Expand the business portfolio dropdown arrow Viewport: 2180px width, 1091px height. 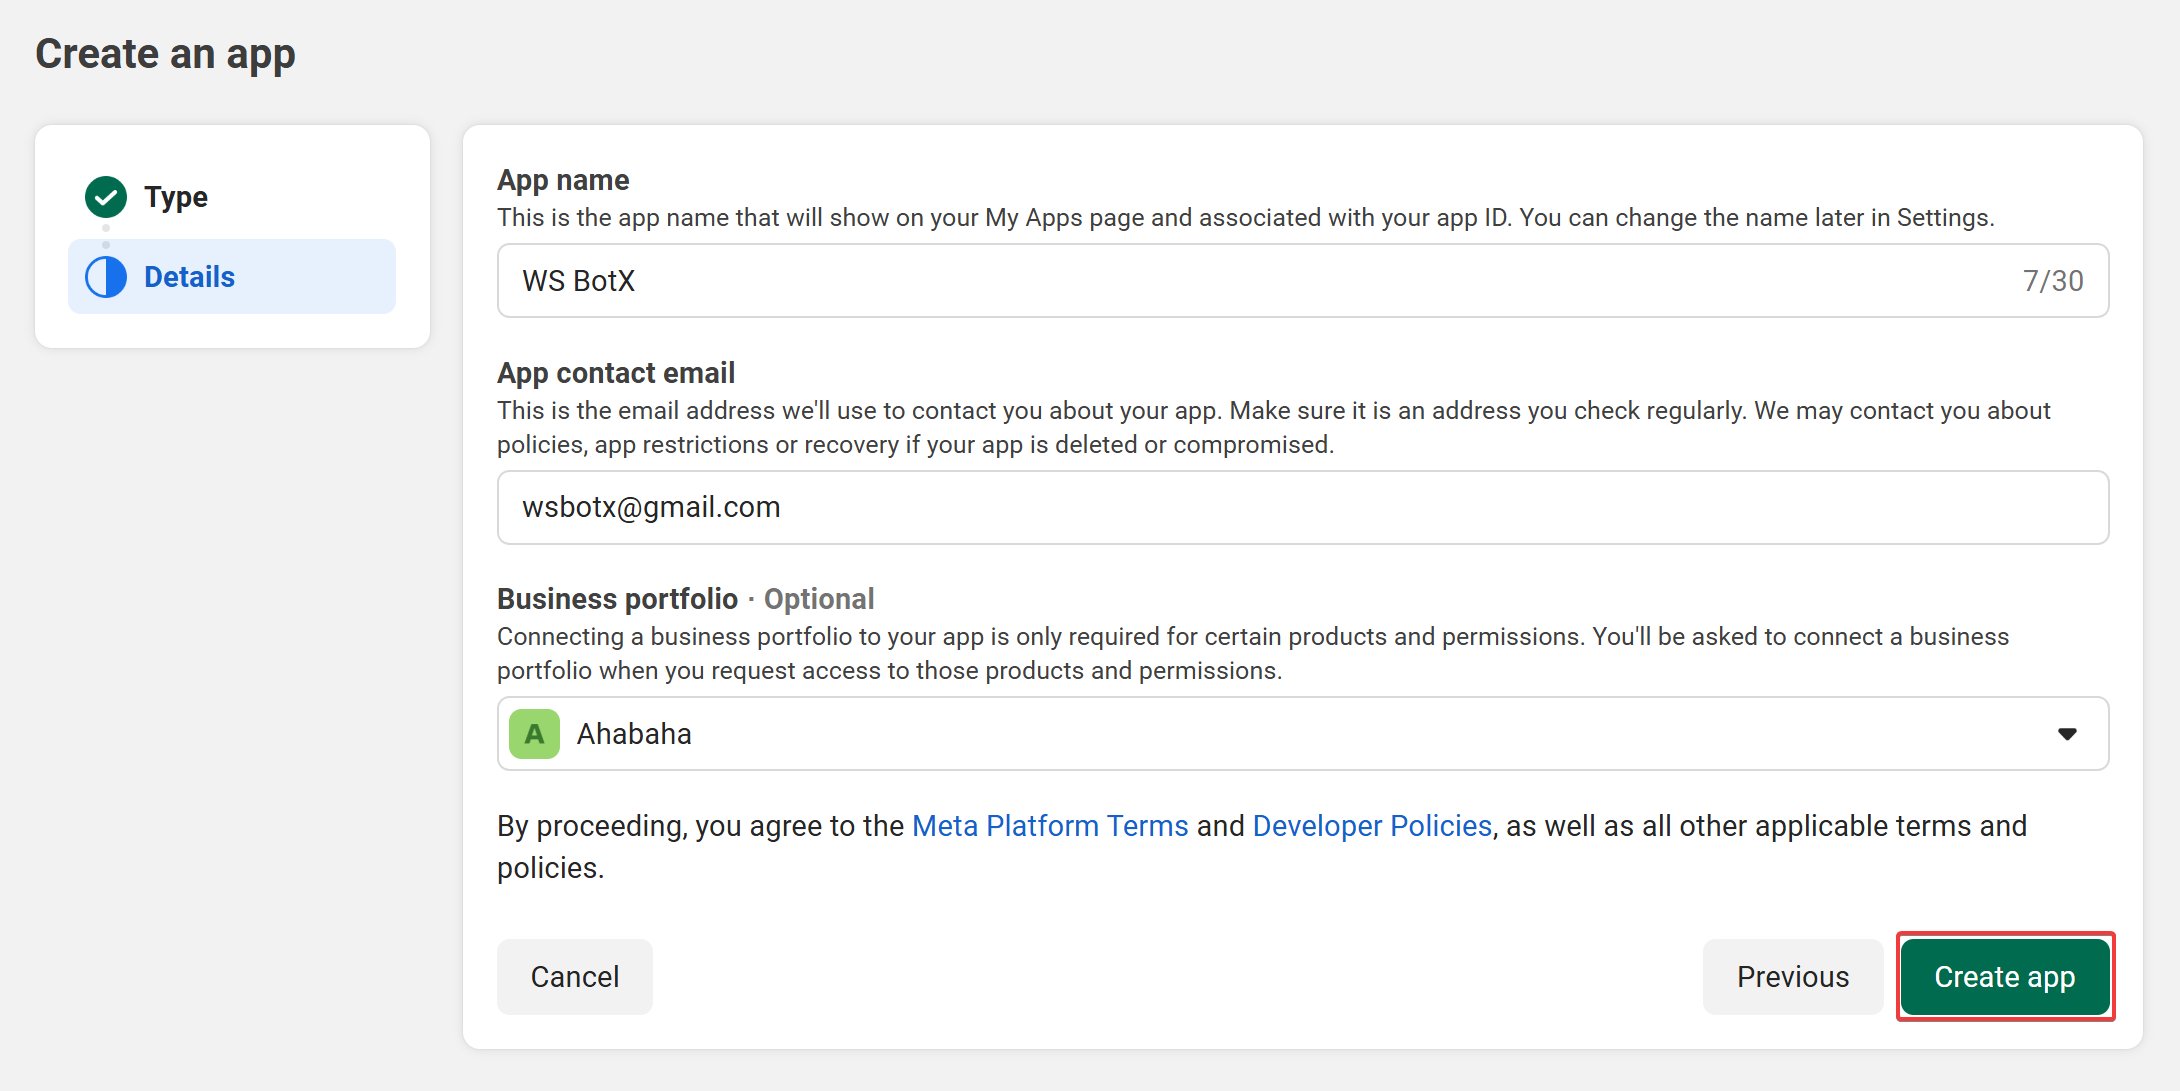pyautogui.click(x=2067, y=734)
